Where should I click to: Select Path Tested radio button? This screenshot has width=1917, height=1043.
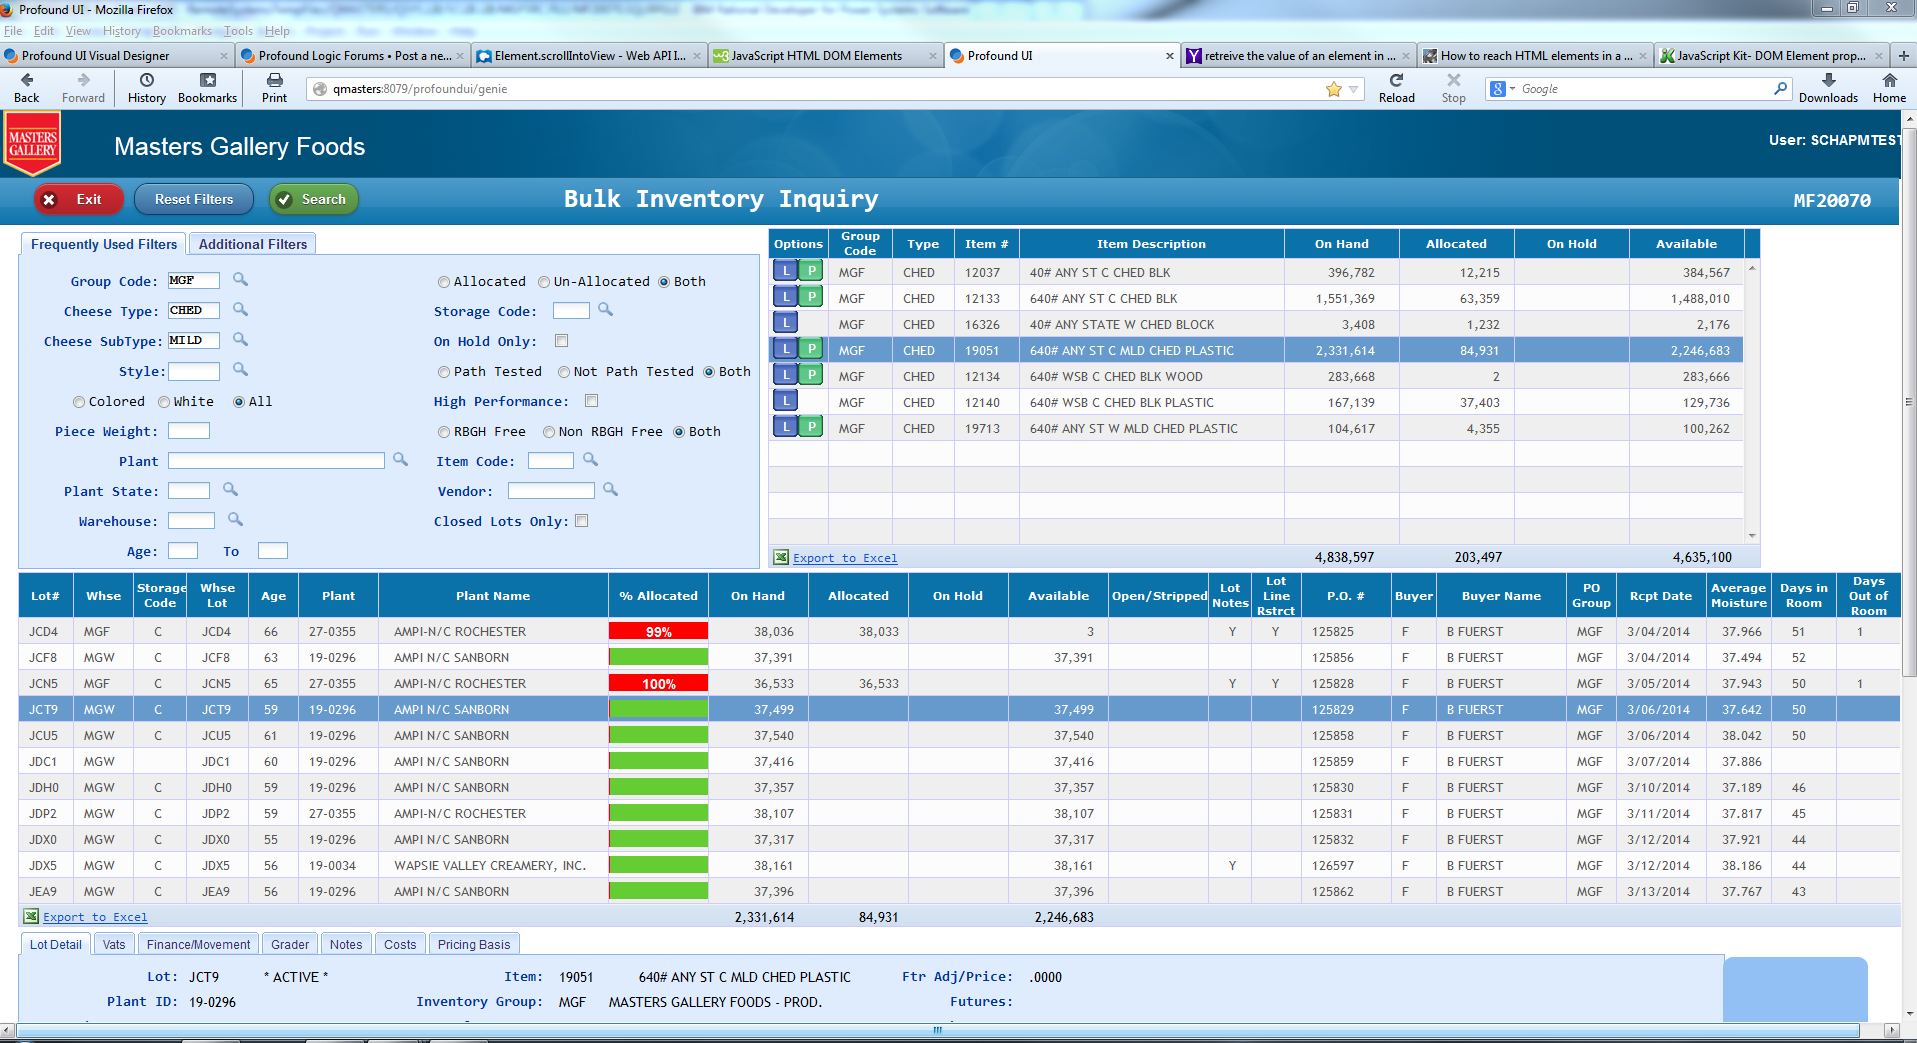[x=444, y=372]
